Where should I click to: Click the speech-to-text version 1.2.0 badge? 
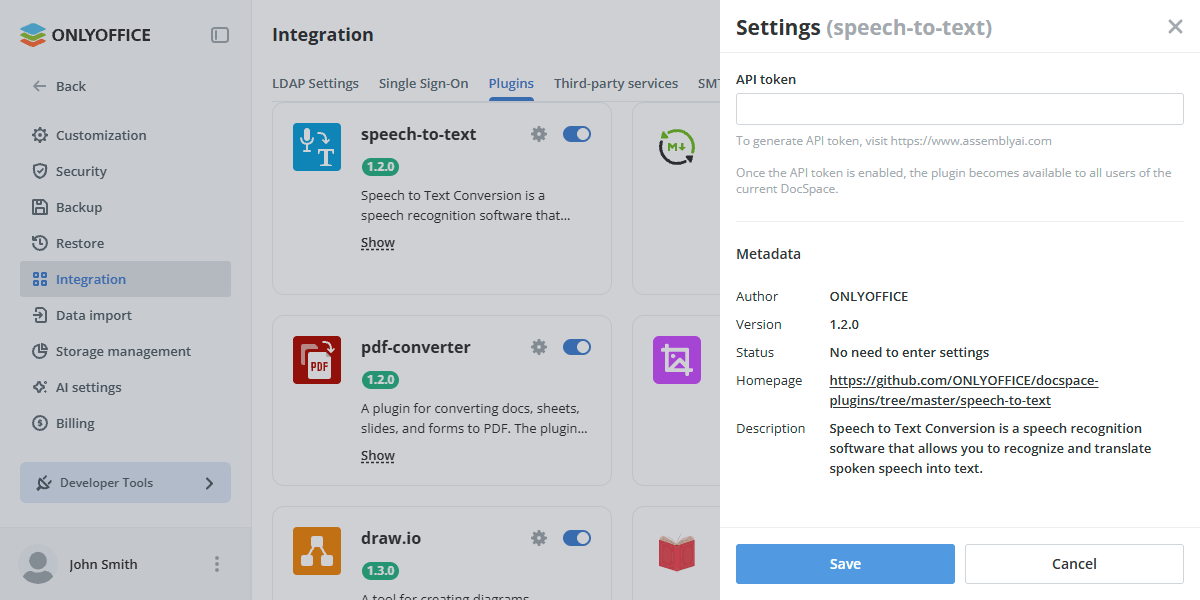pos(380,167)
